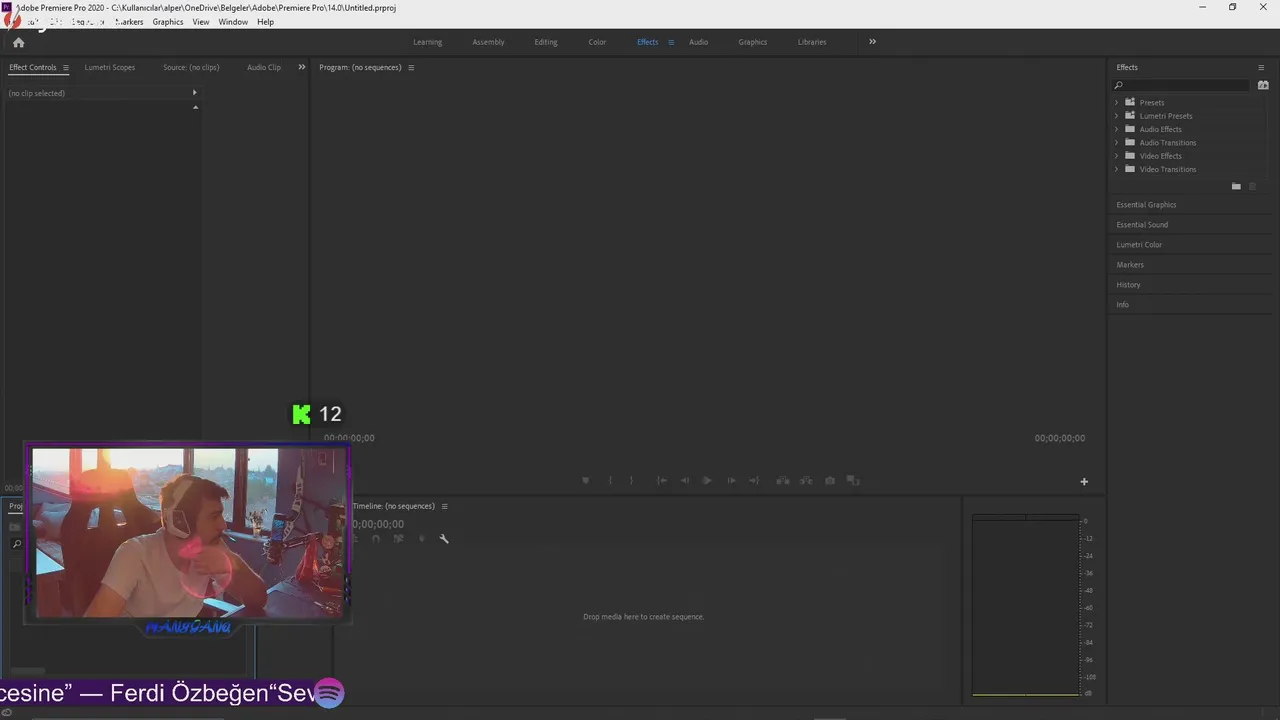Open the Program monitor panel menu
1280x720 pixels.
click(411, 68)
